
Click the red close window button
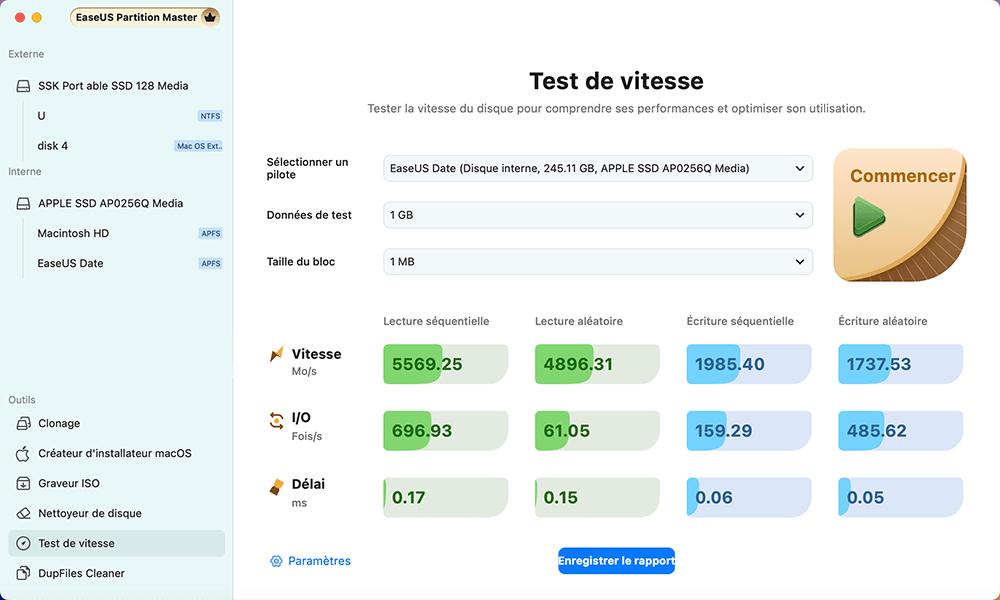(x=20, y=18)
